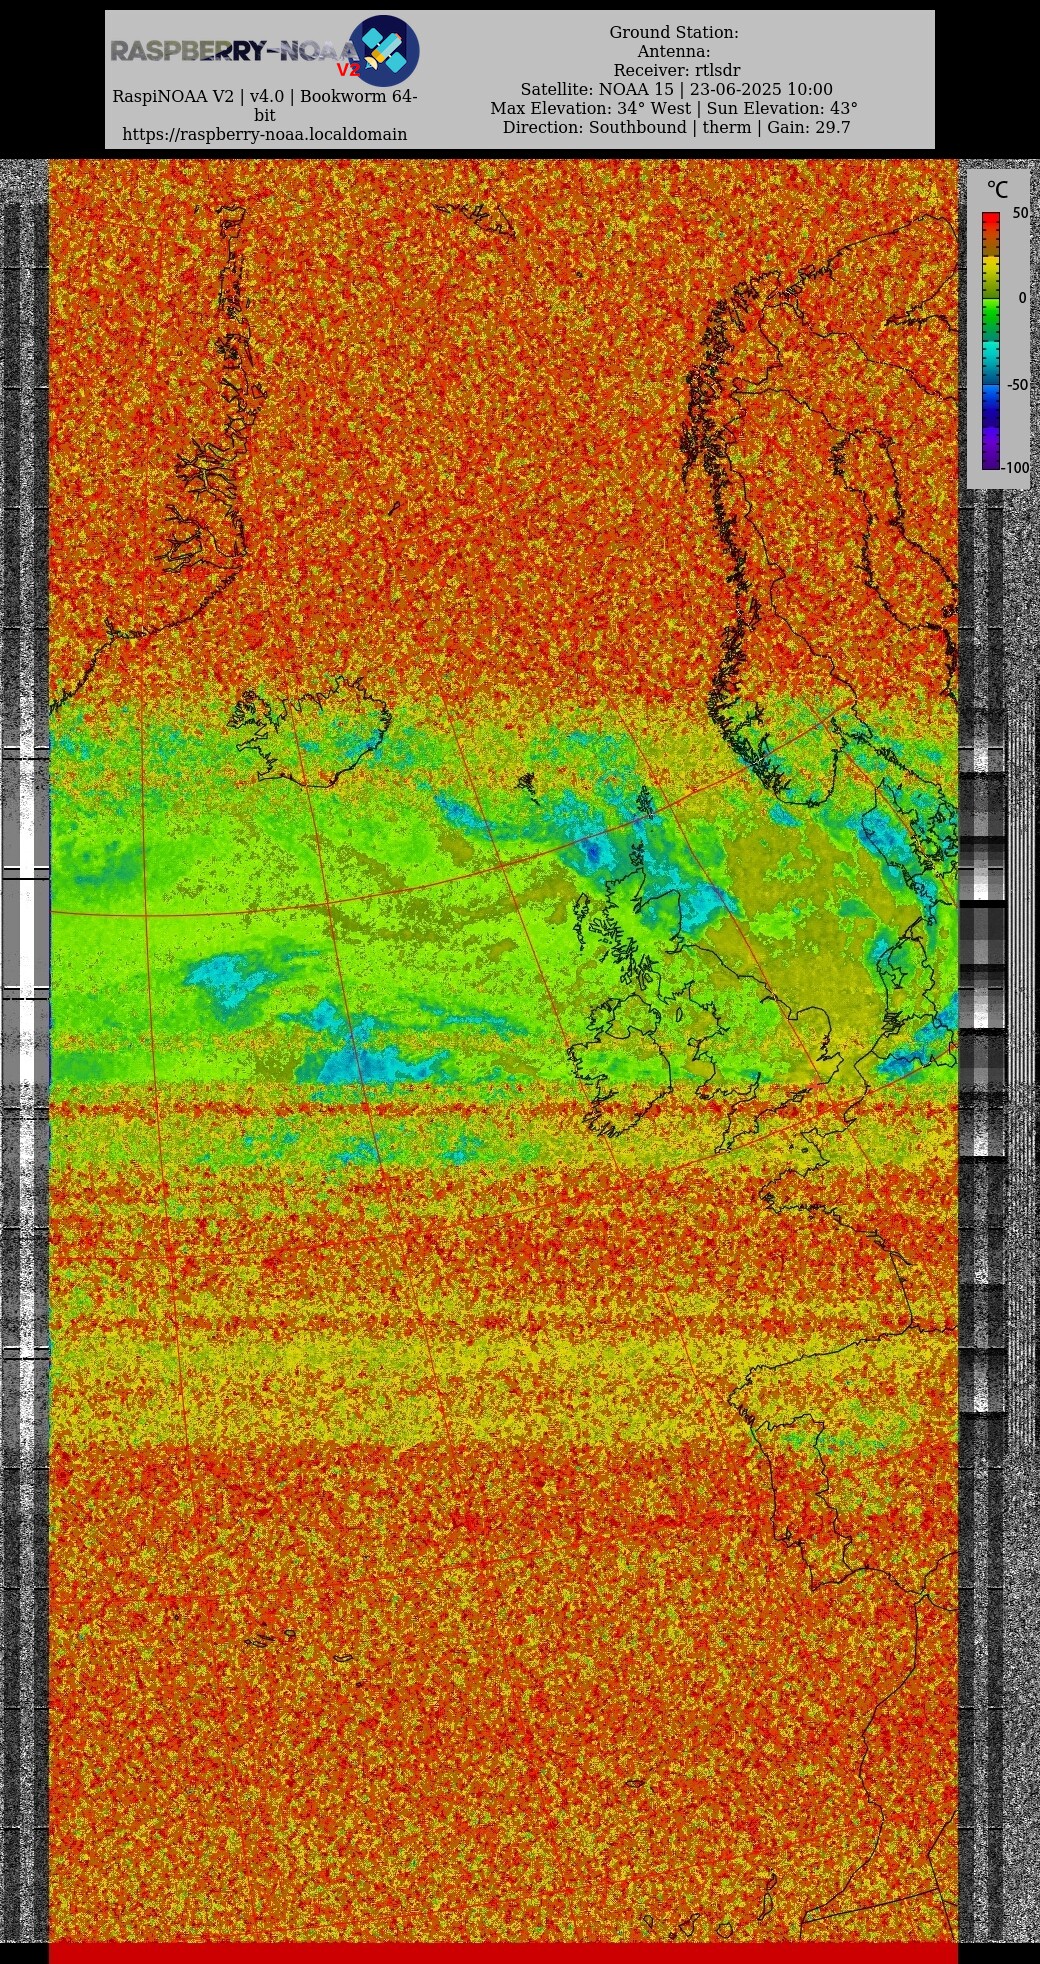This screenshot has height=1964, width=1040.
Task: Click the °C unit label on legend
Action: [997, 189]
